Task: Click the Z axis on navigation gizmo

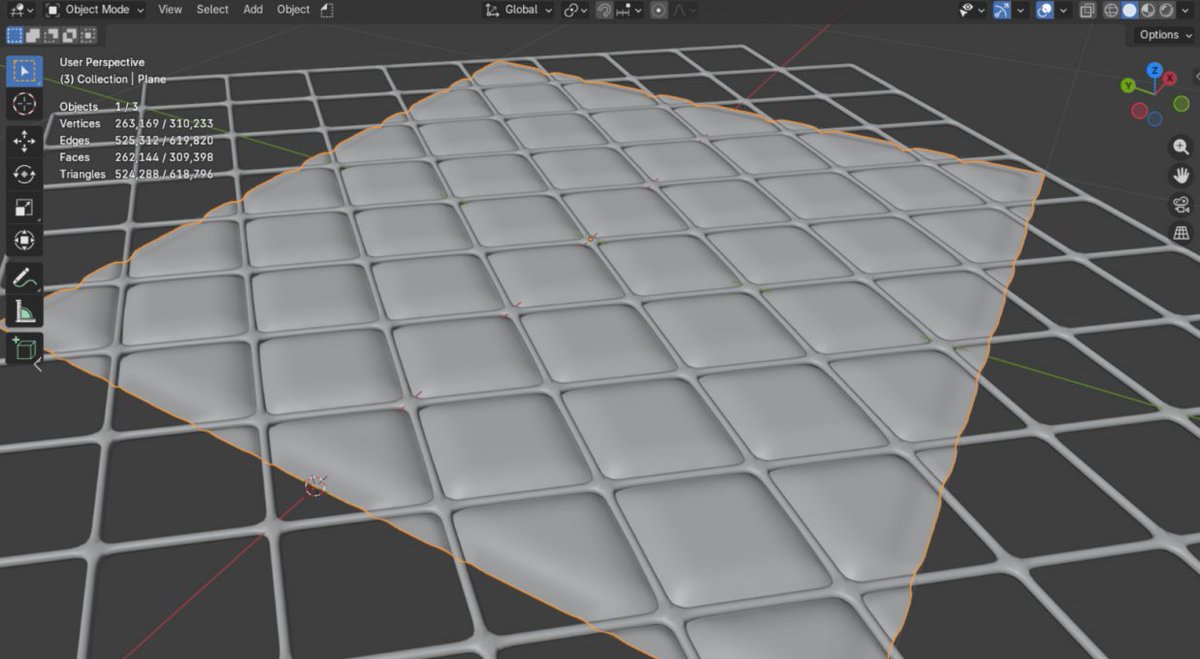Action: click(1154, 70)
